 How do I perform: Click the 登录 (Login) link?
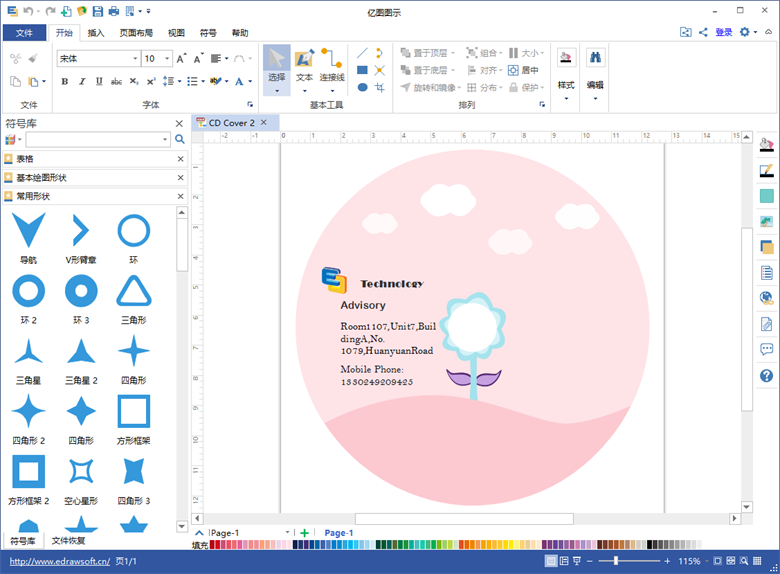tap(723, 32)
